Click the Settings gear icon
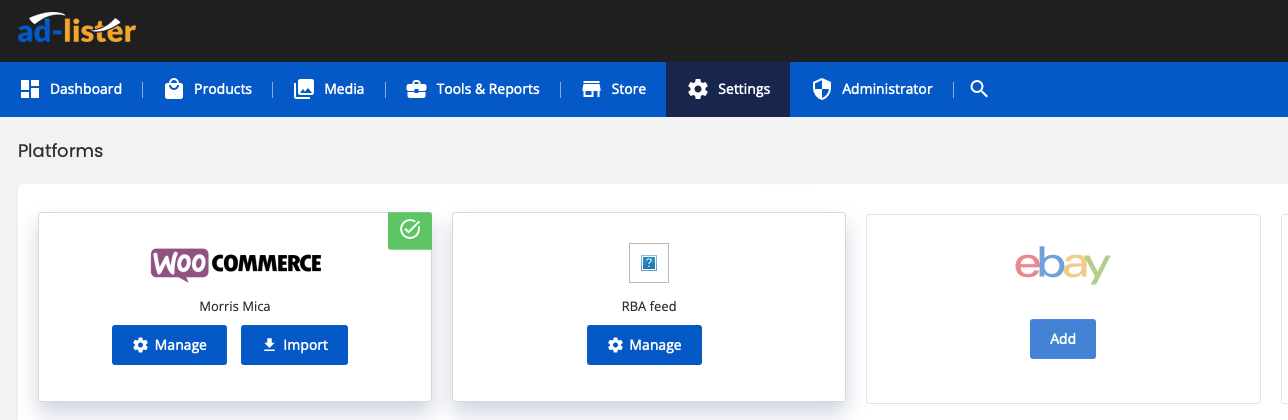This screenshot has width=1288, height=420. pyautogui.click(x=698, y=89)
